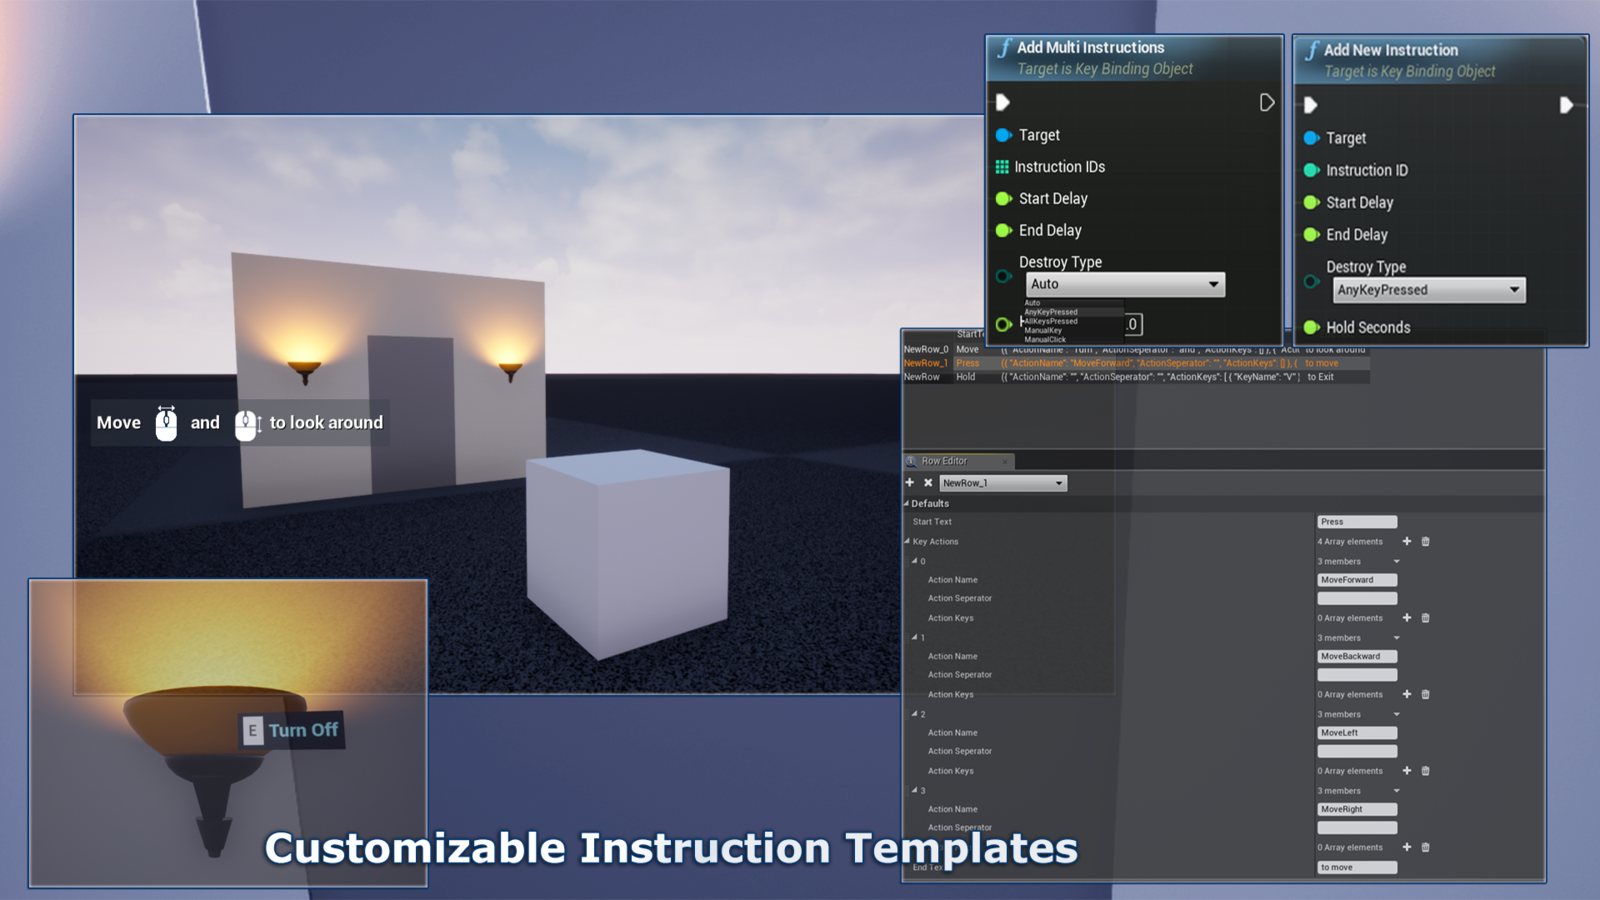Click the trash icon beside 0 Array elements
Viewport: 1600px width, 900px height.
(1426, 618)
